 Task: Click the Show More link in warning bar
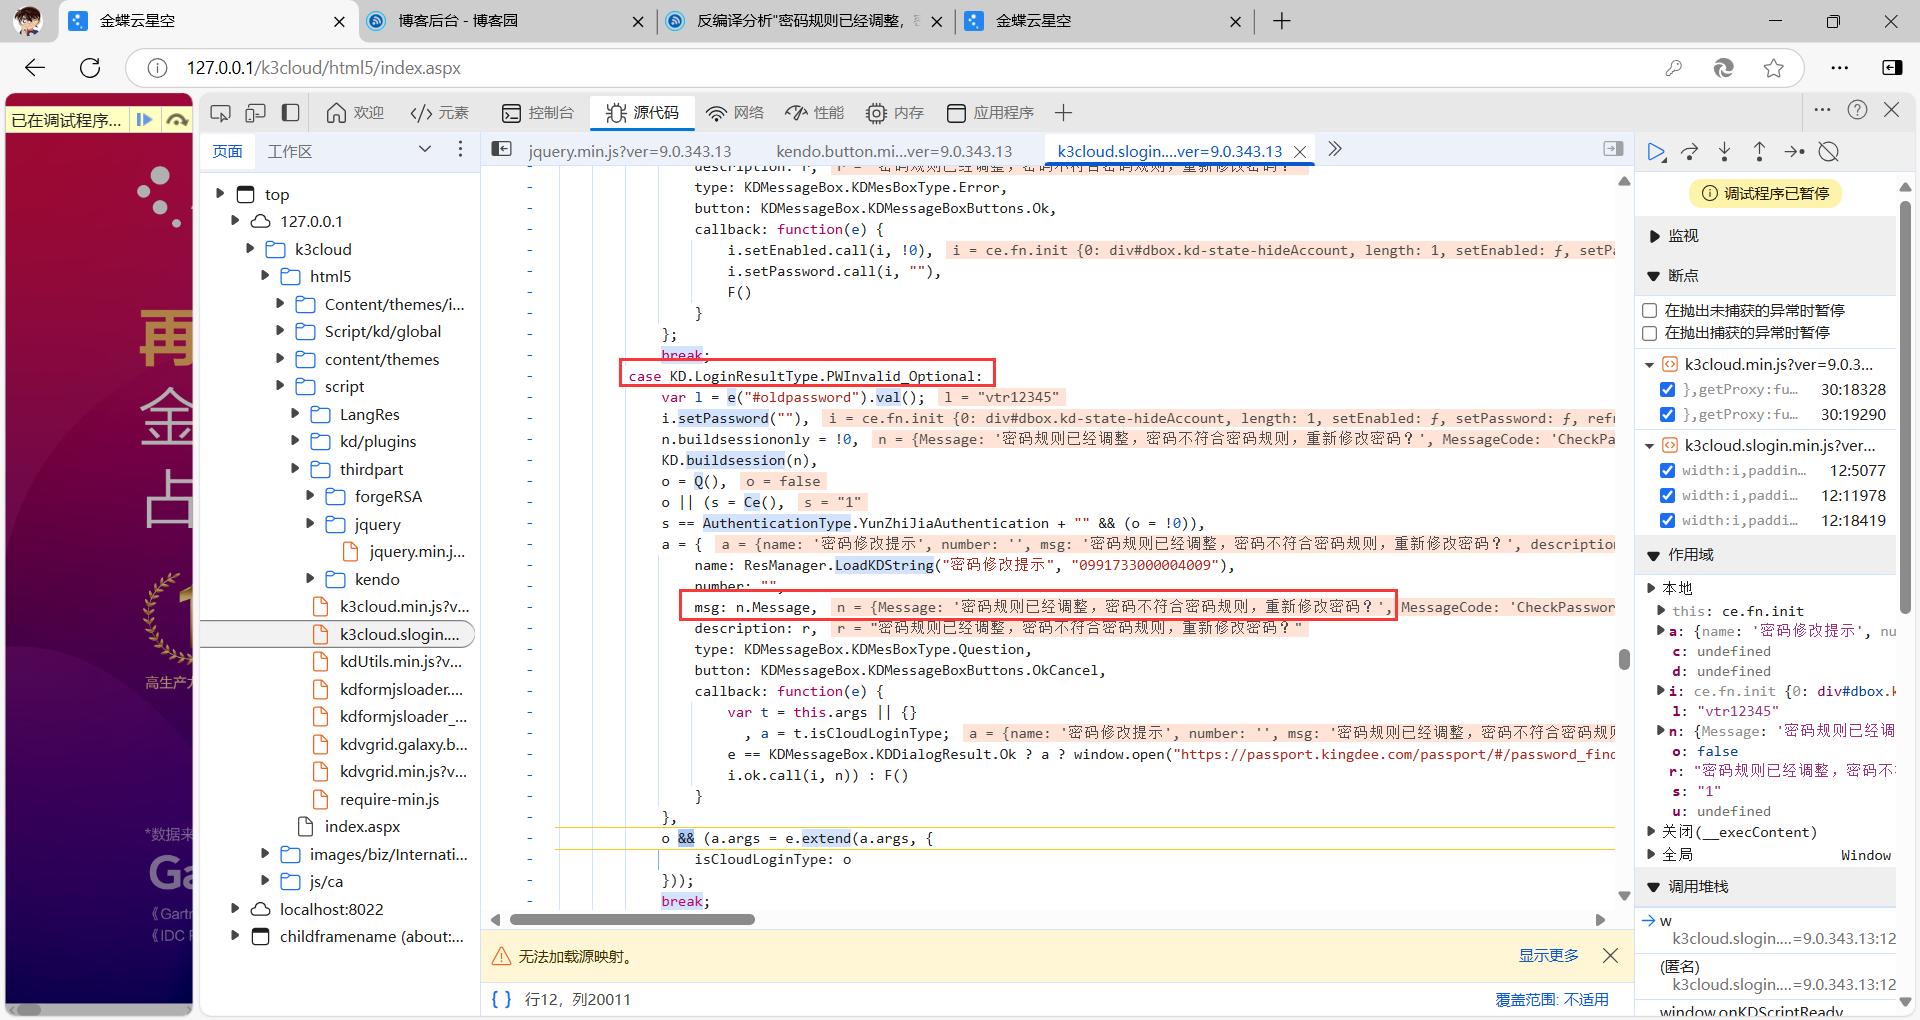(1548, 955)
